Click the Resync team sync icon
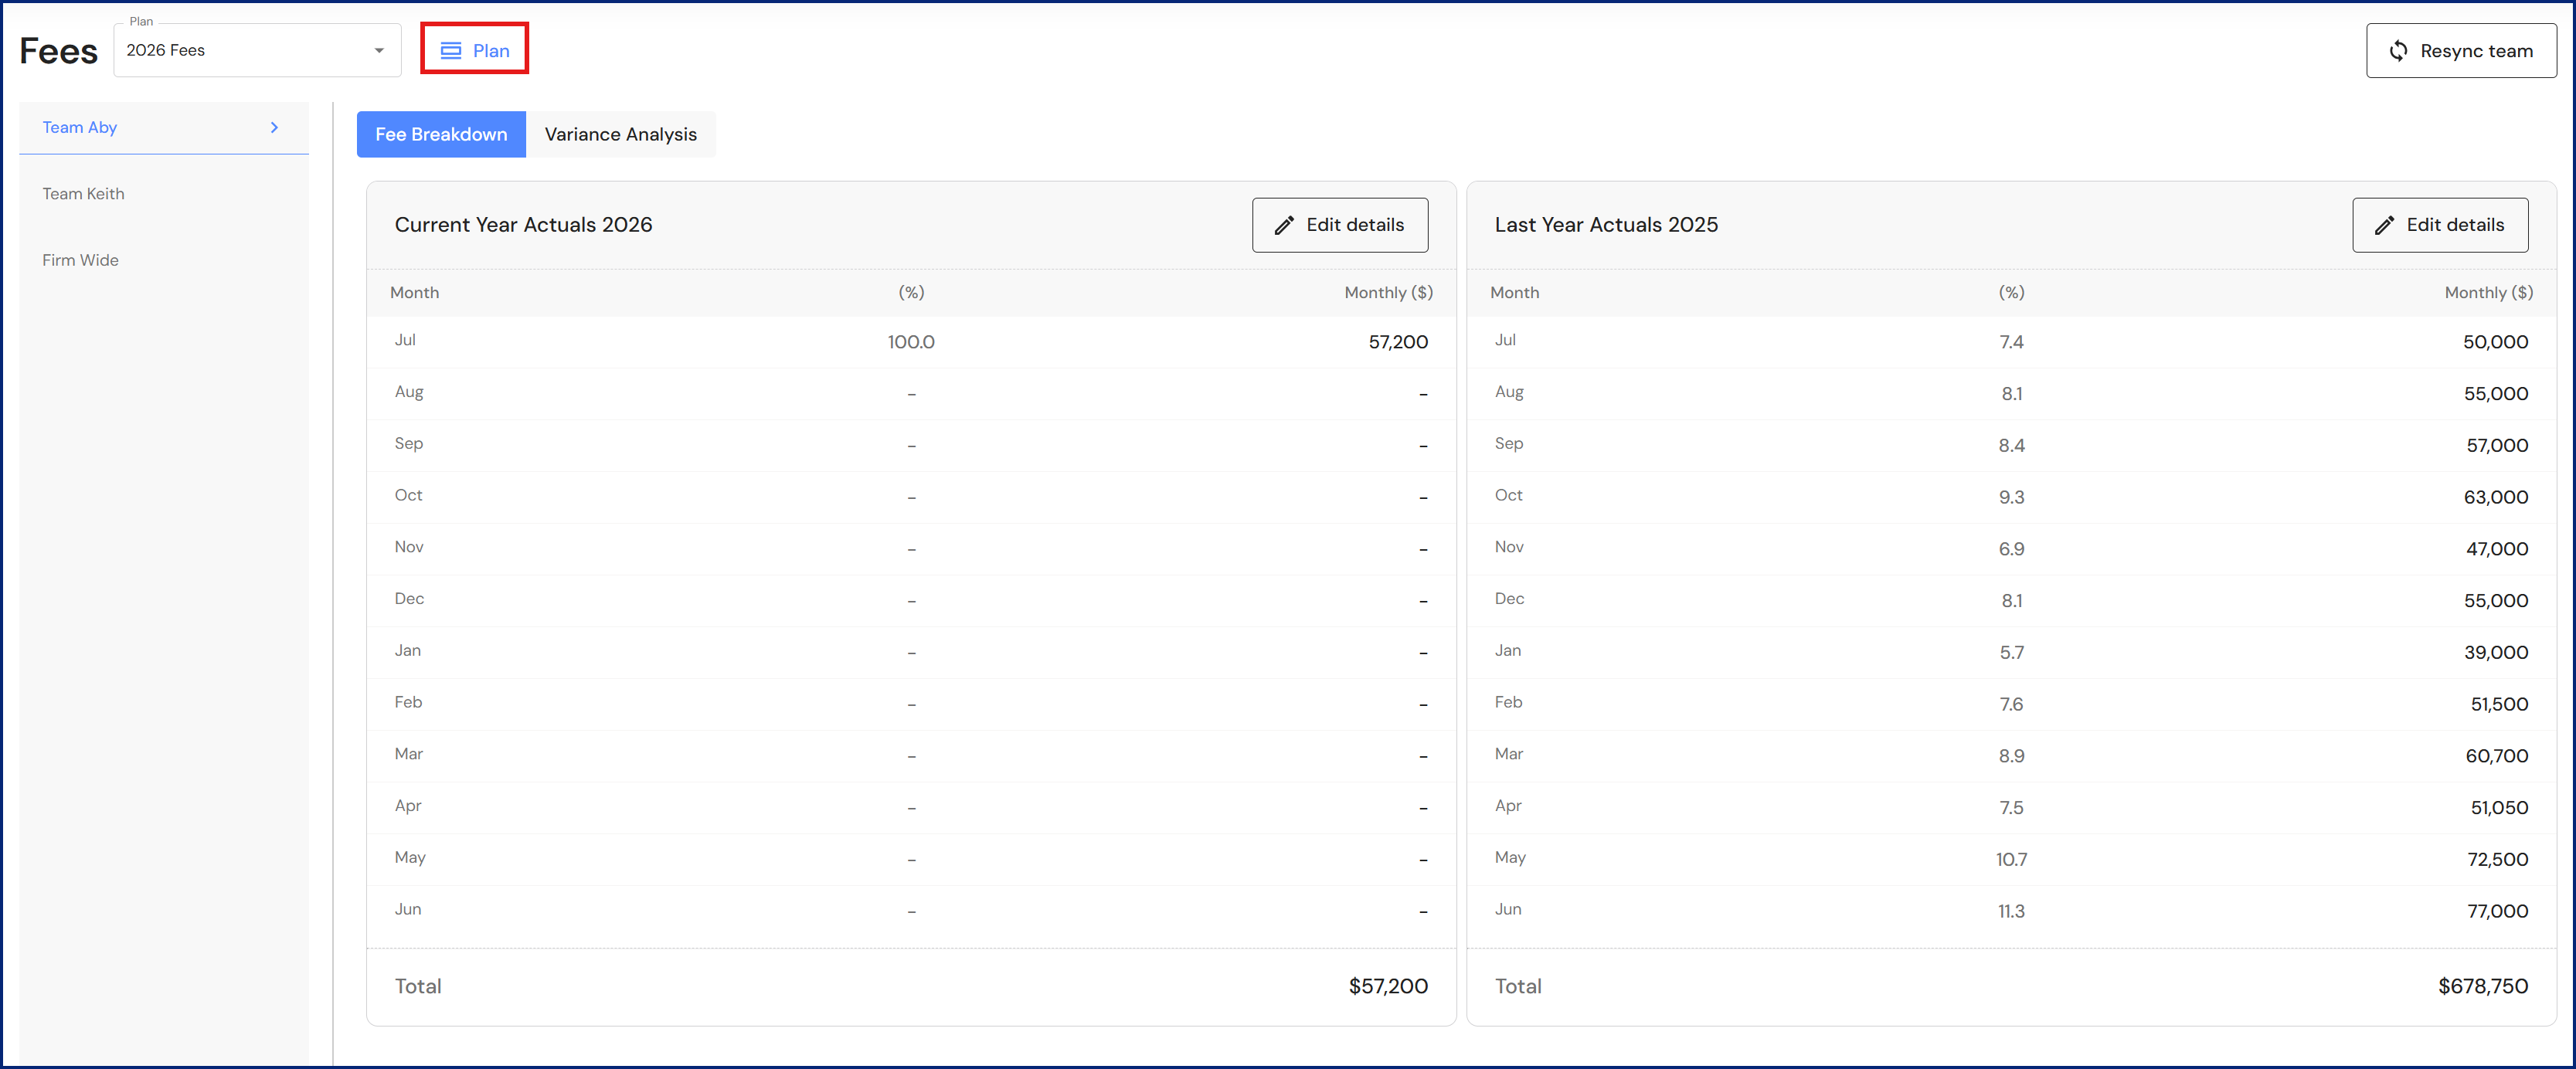Screen dimensions: 2576x1069 click(x=2398, y=50)
